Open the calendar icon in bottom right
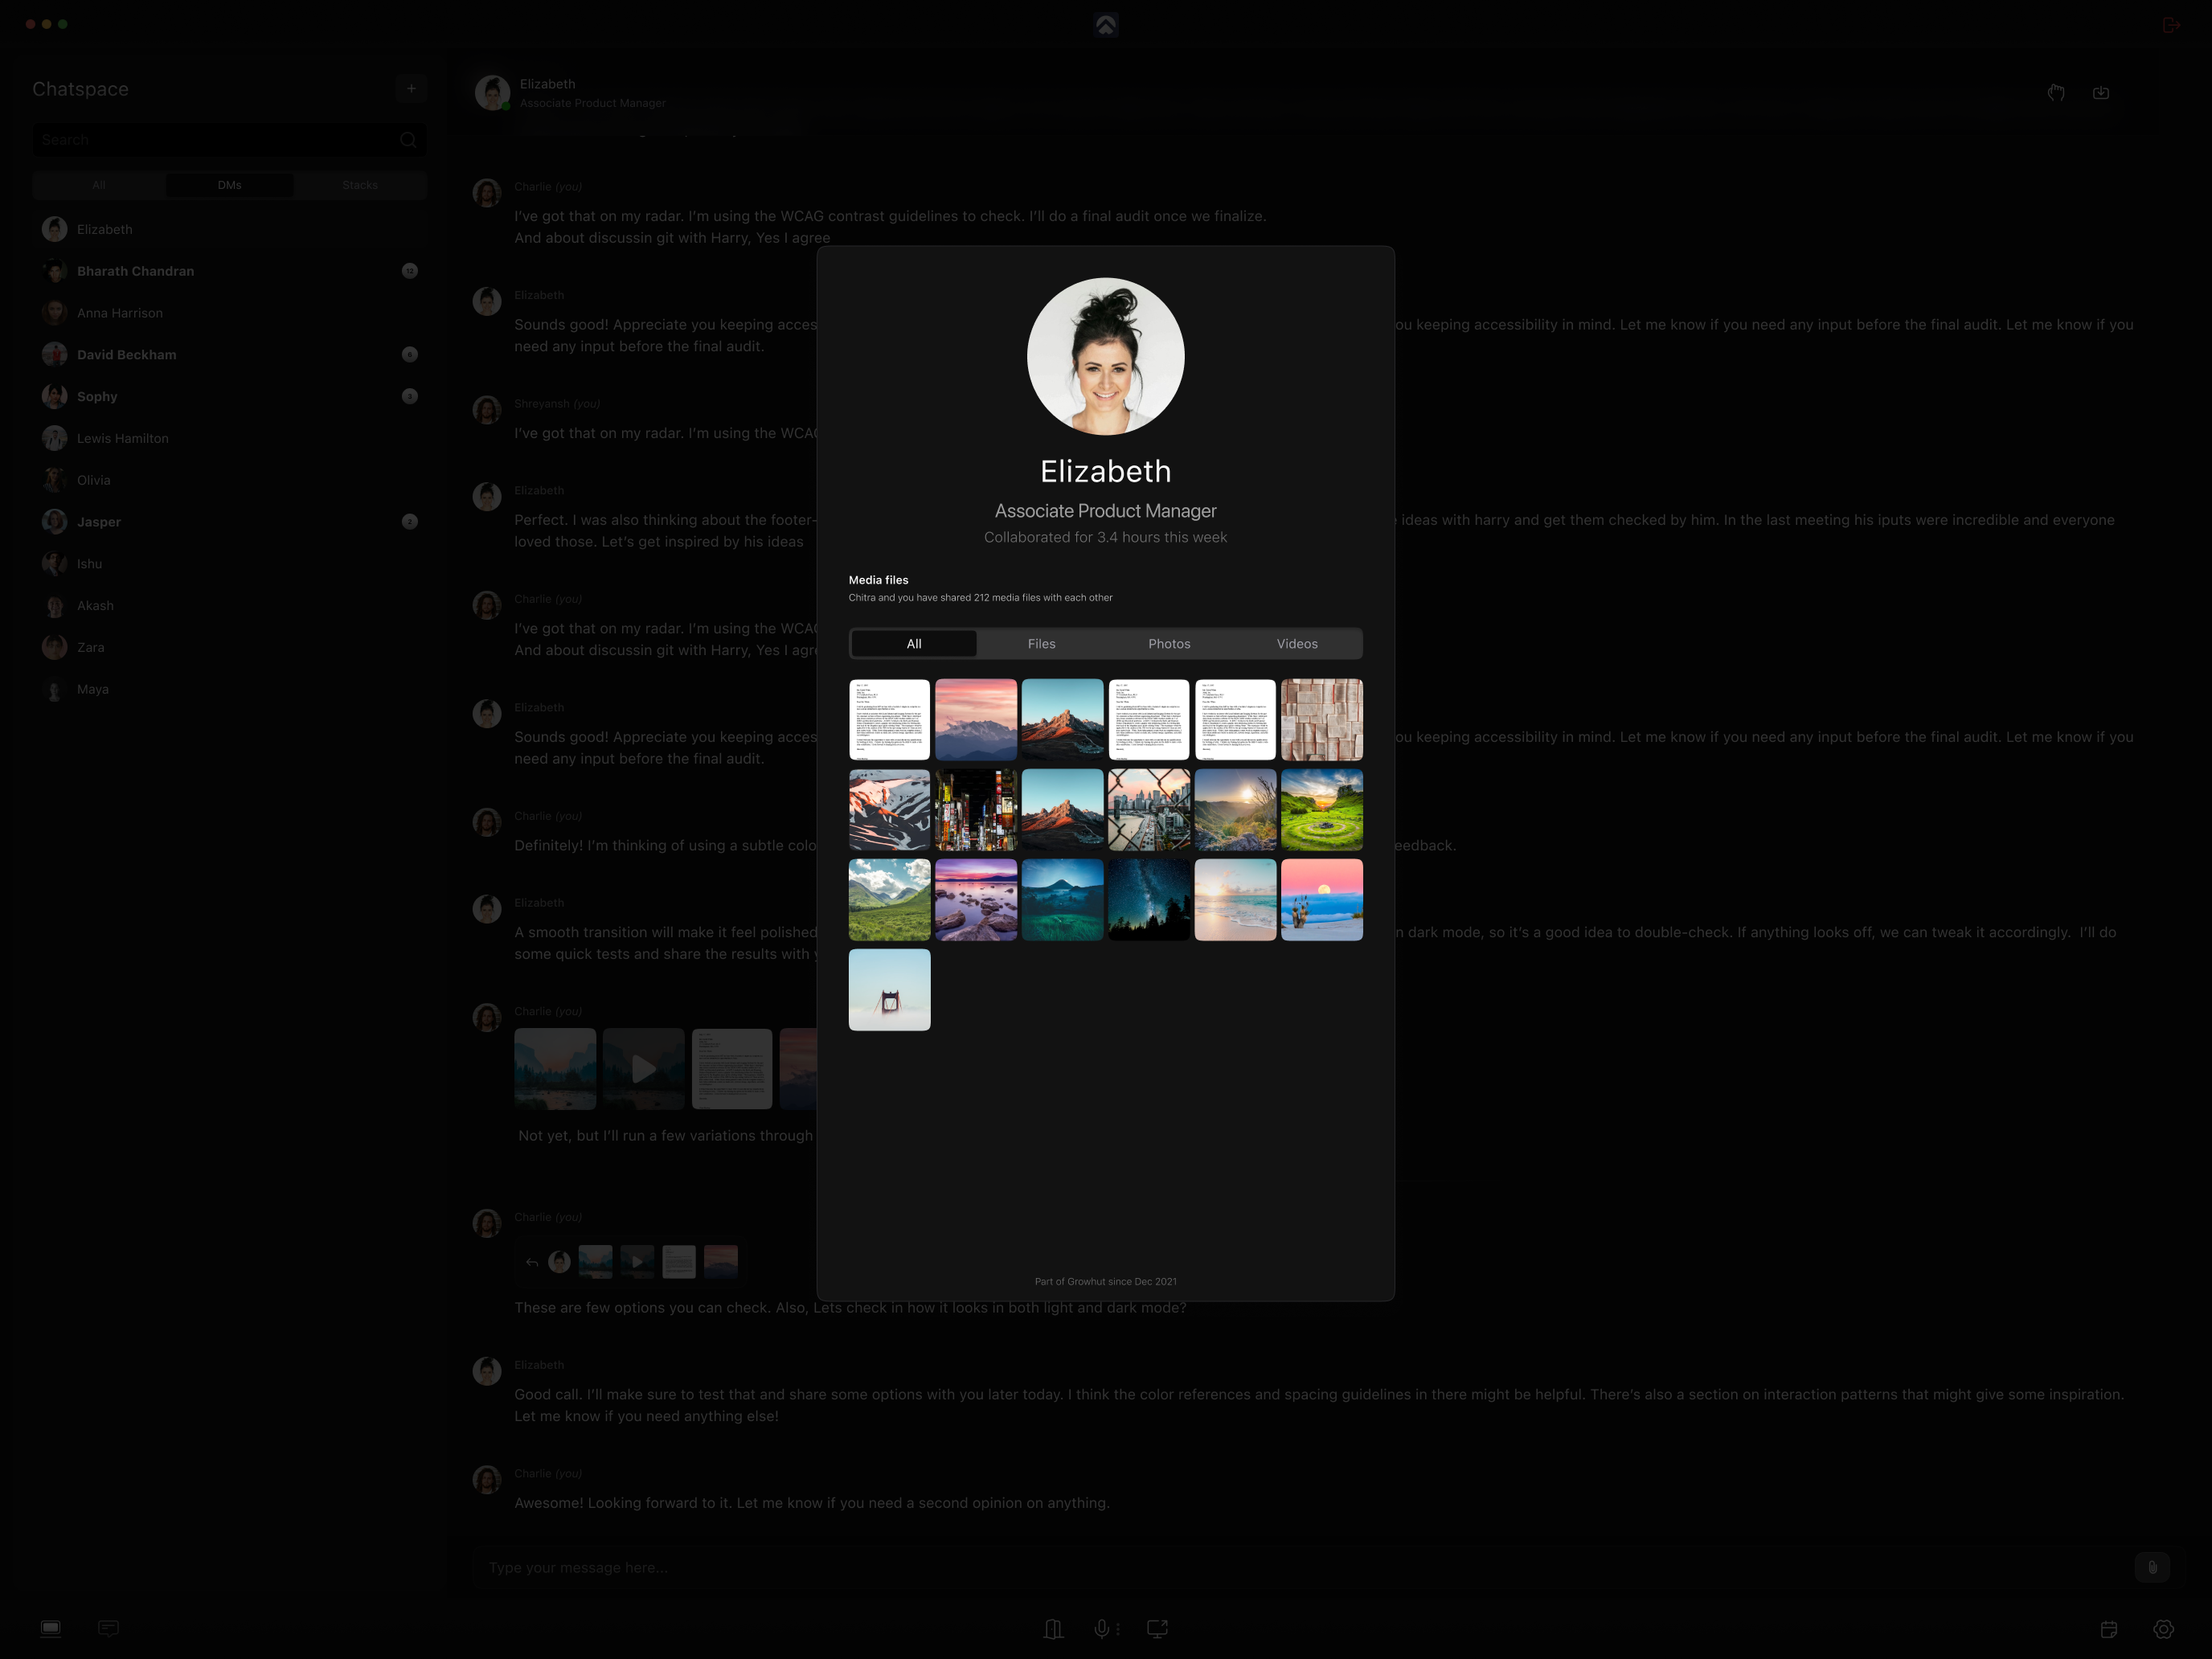This screenshot has width=2212, height=1659. coord(2109,1629)
